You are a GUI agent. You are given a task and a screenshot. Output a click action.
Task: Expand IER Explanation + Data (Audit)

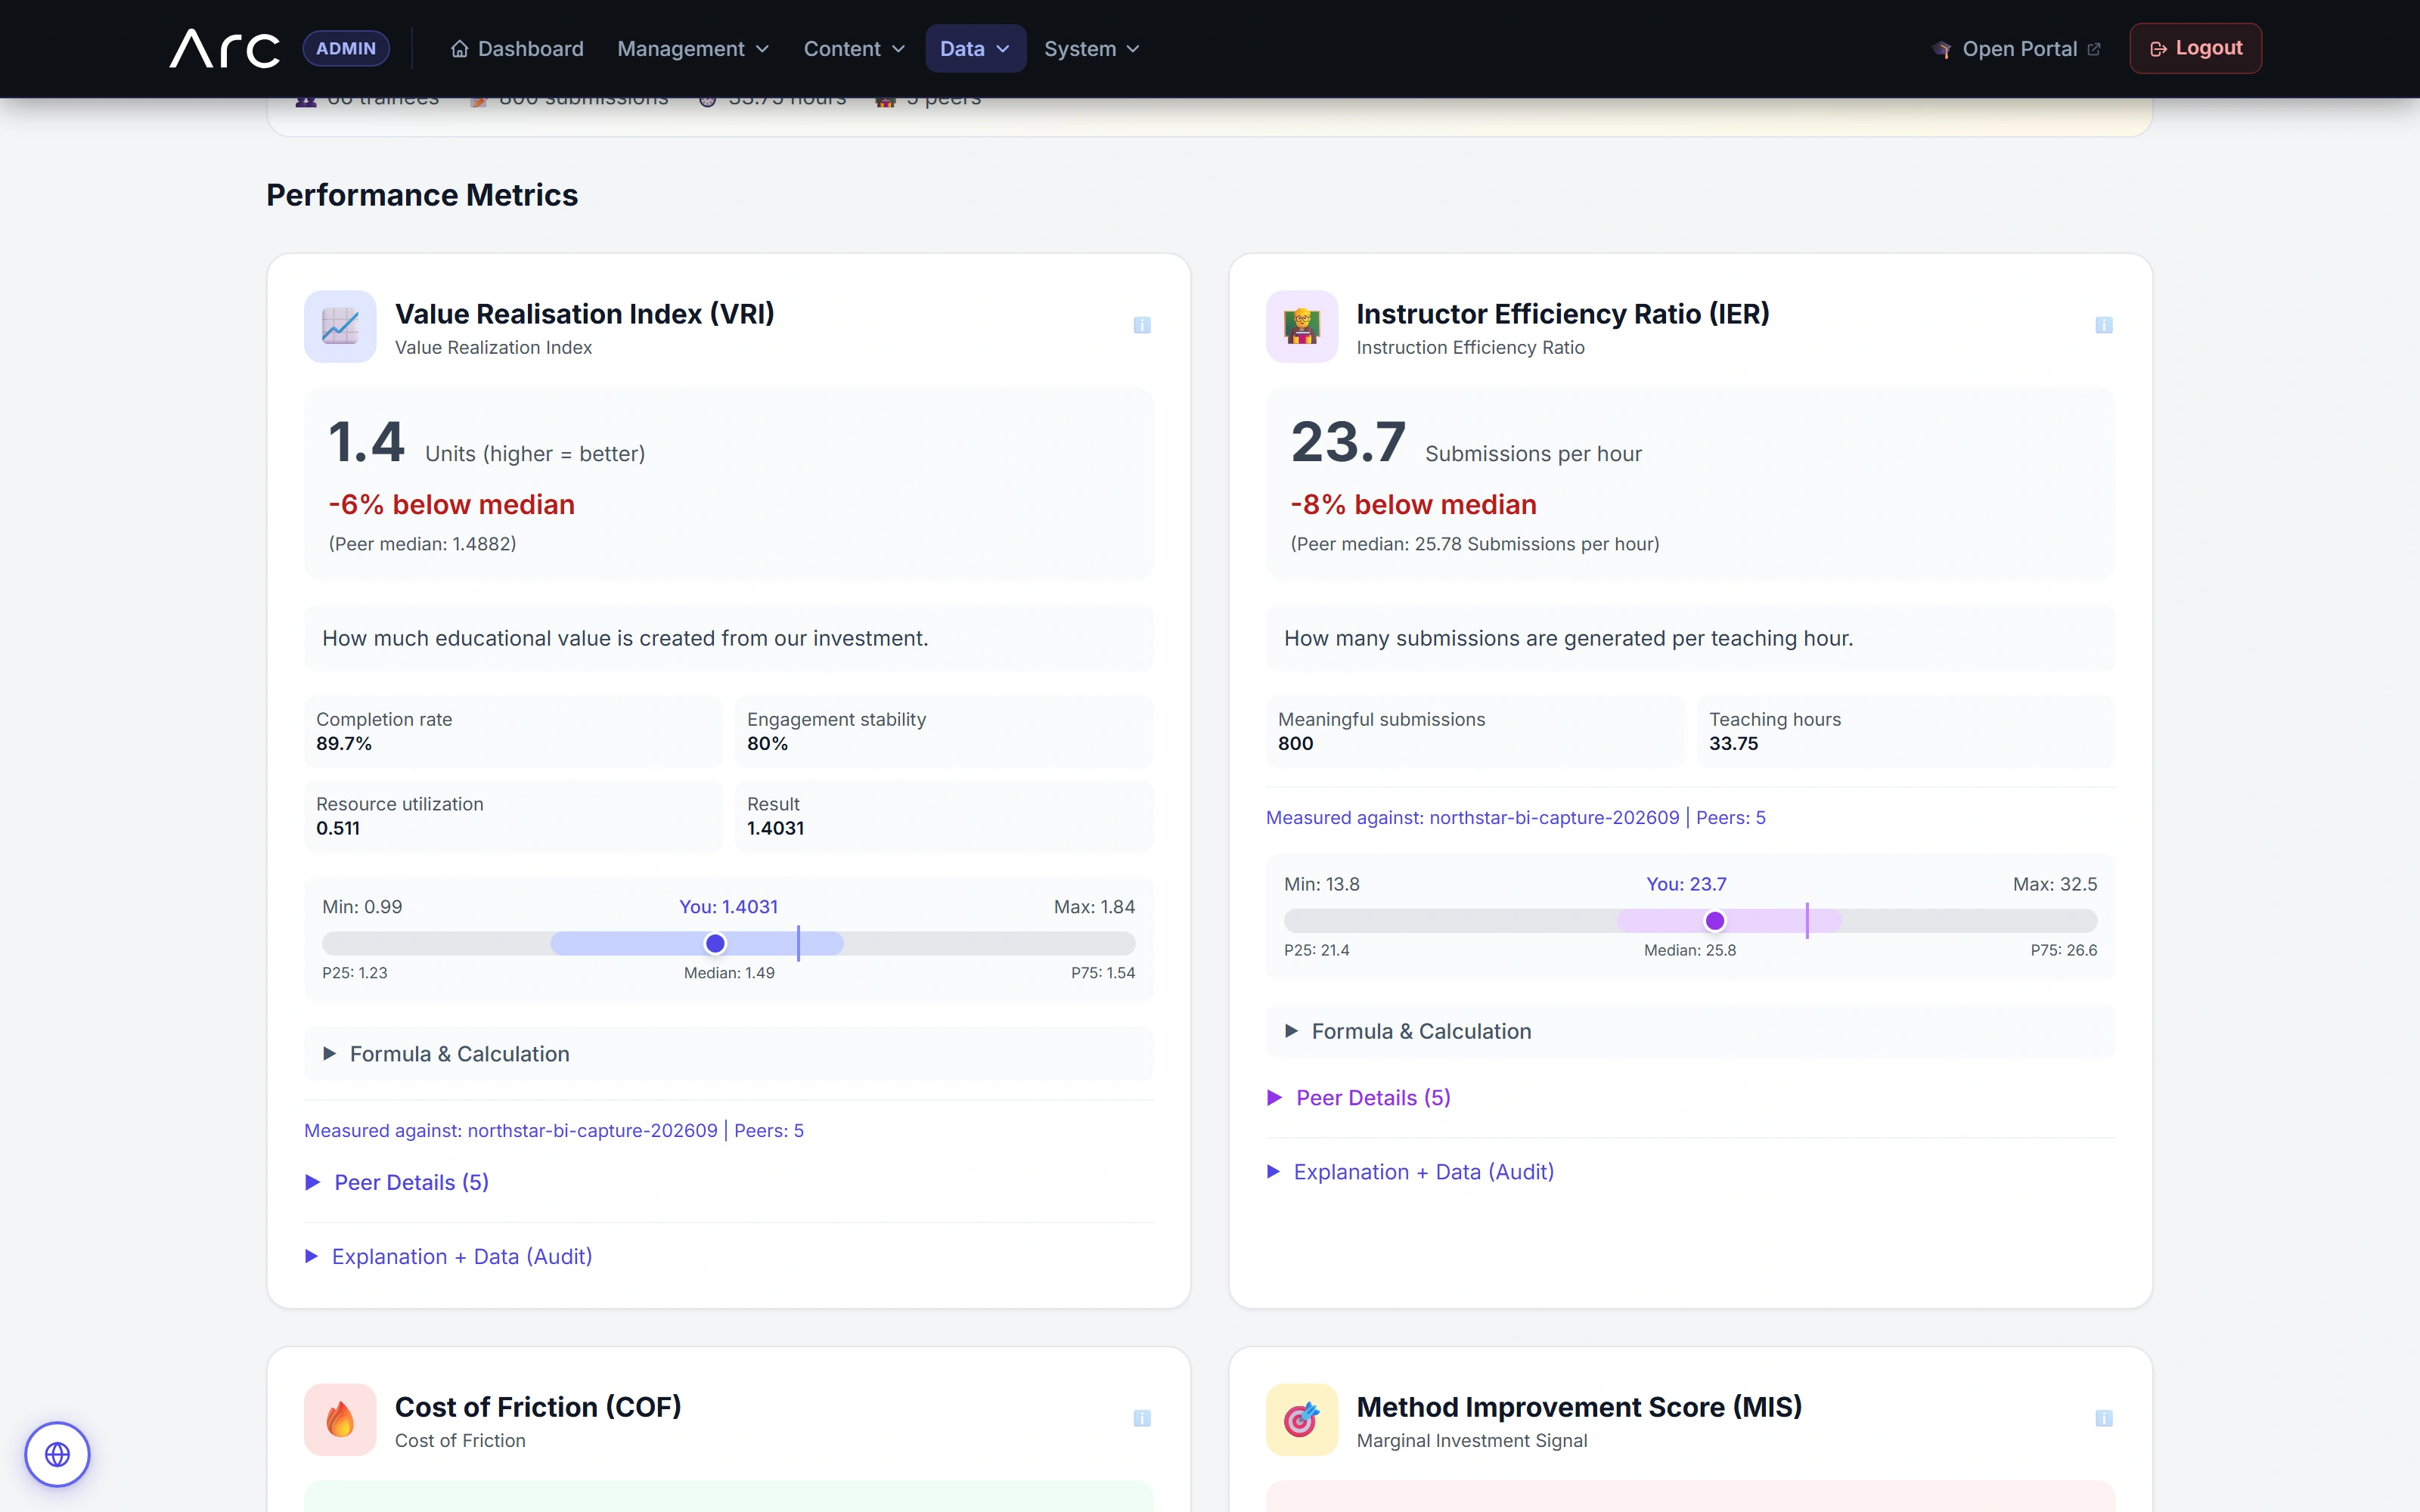pyautogui.click(x=1410, y=1171)
